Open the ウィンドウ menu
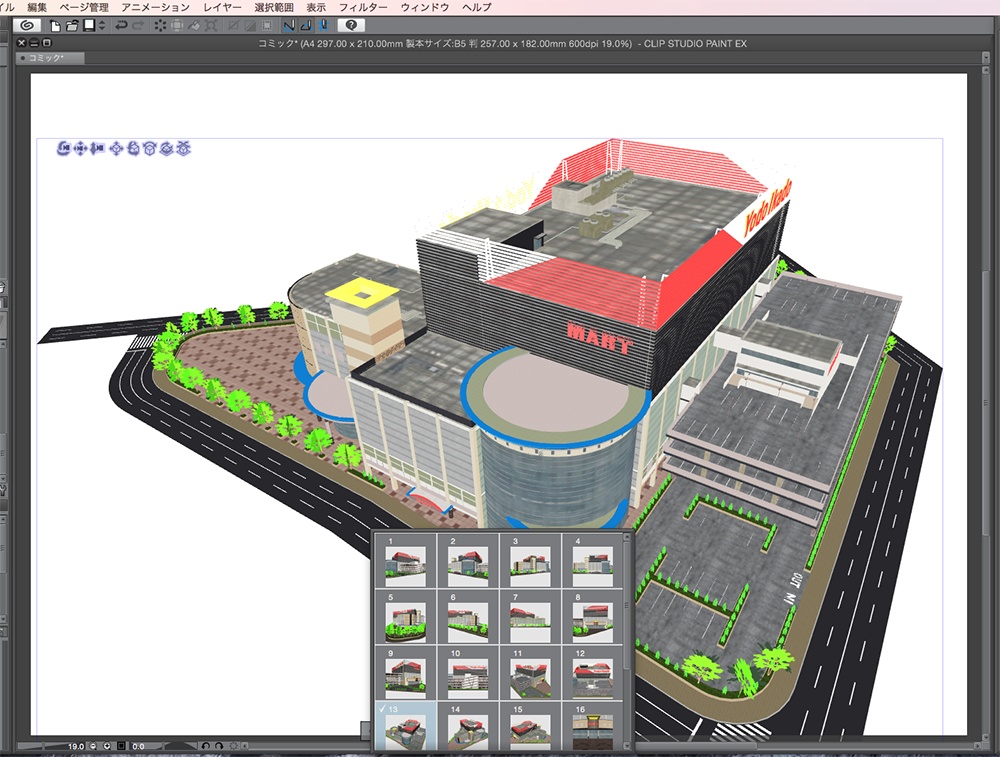Image resolution: width=1000 pixels, height=757 pixels. (425, 7)
